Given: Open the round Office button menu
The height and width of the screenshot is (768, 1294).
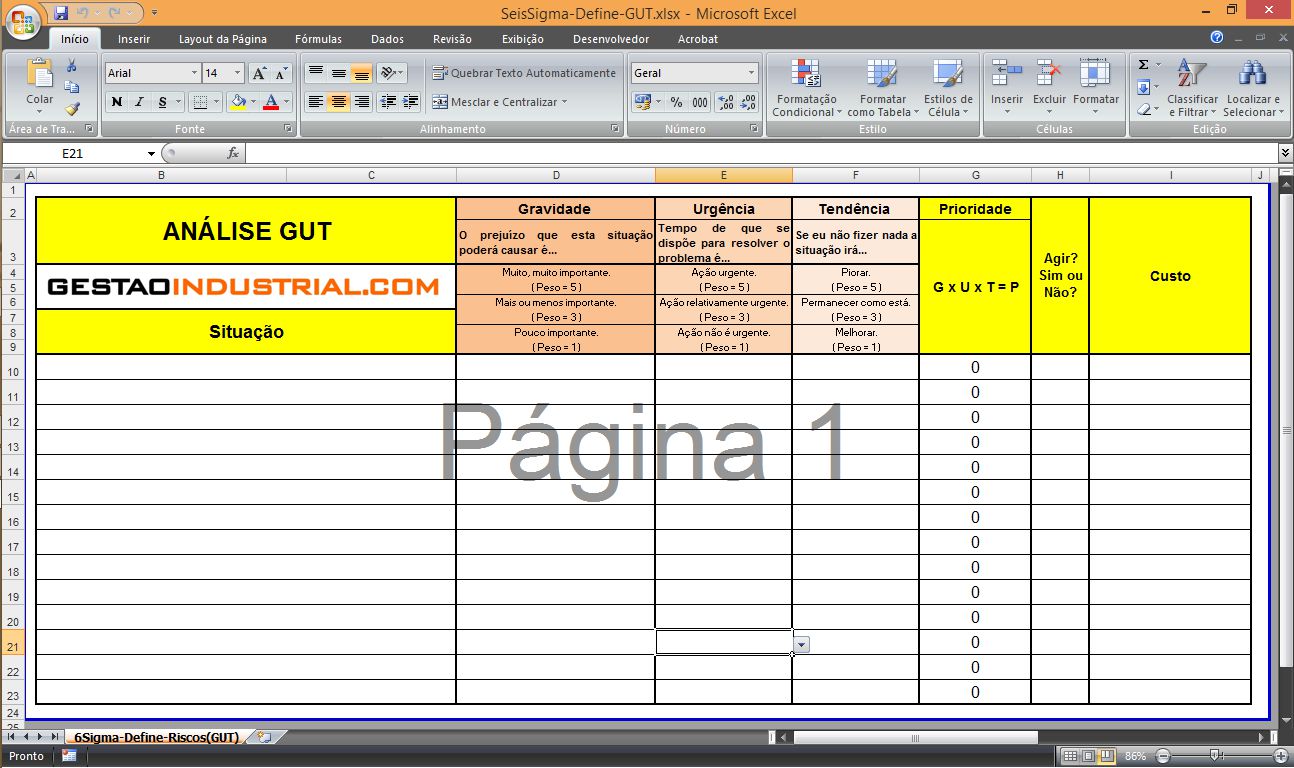Looking at the screenshot, I should pyautogui.click(x=22, y=20).
